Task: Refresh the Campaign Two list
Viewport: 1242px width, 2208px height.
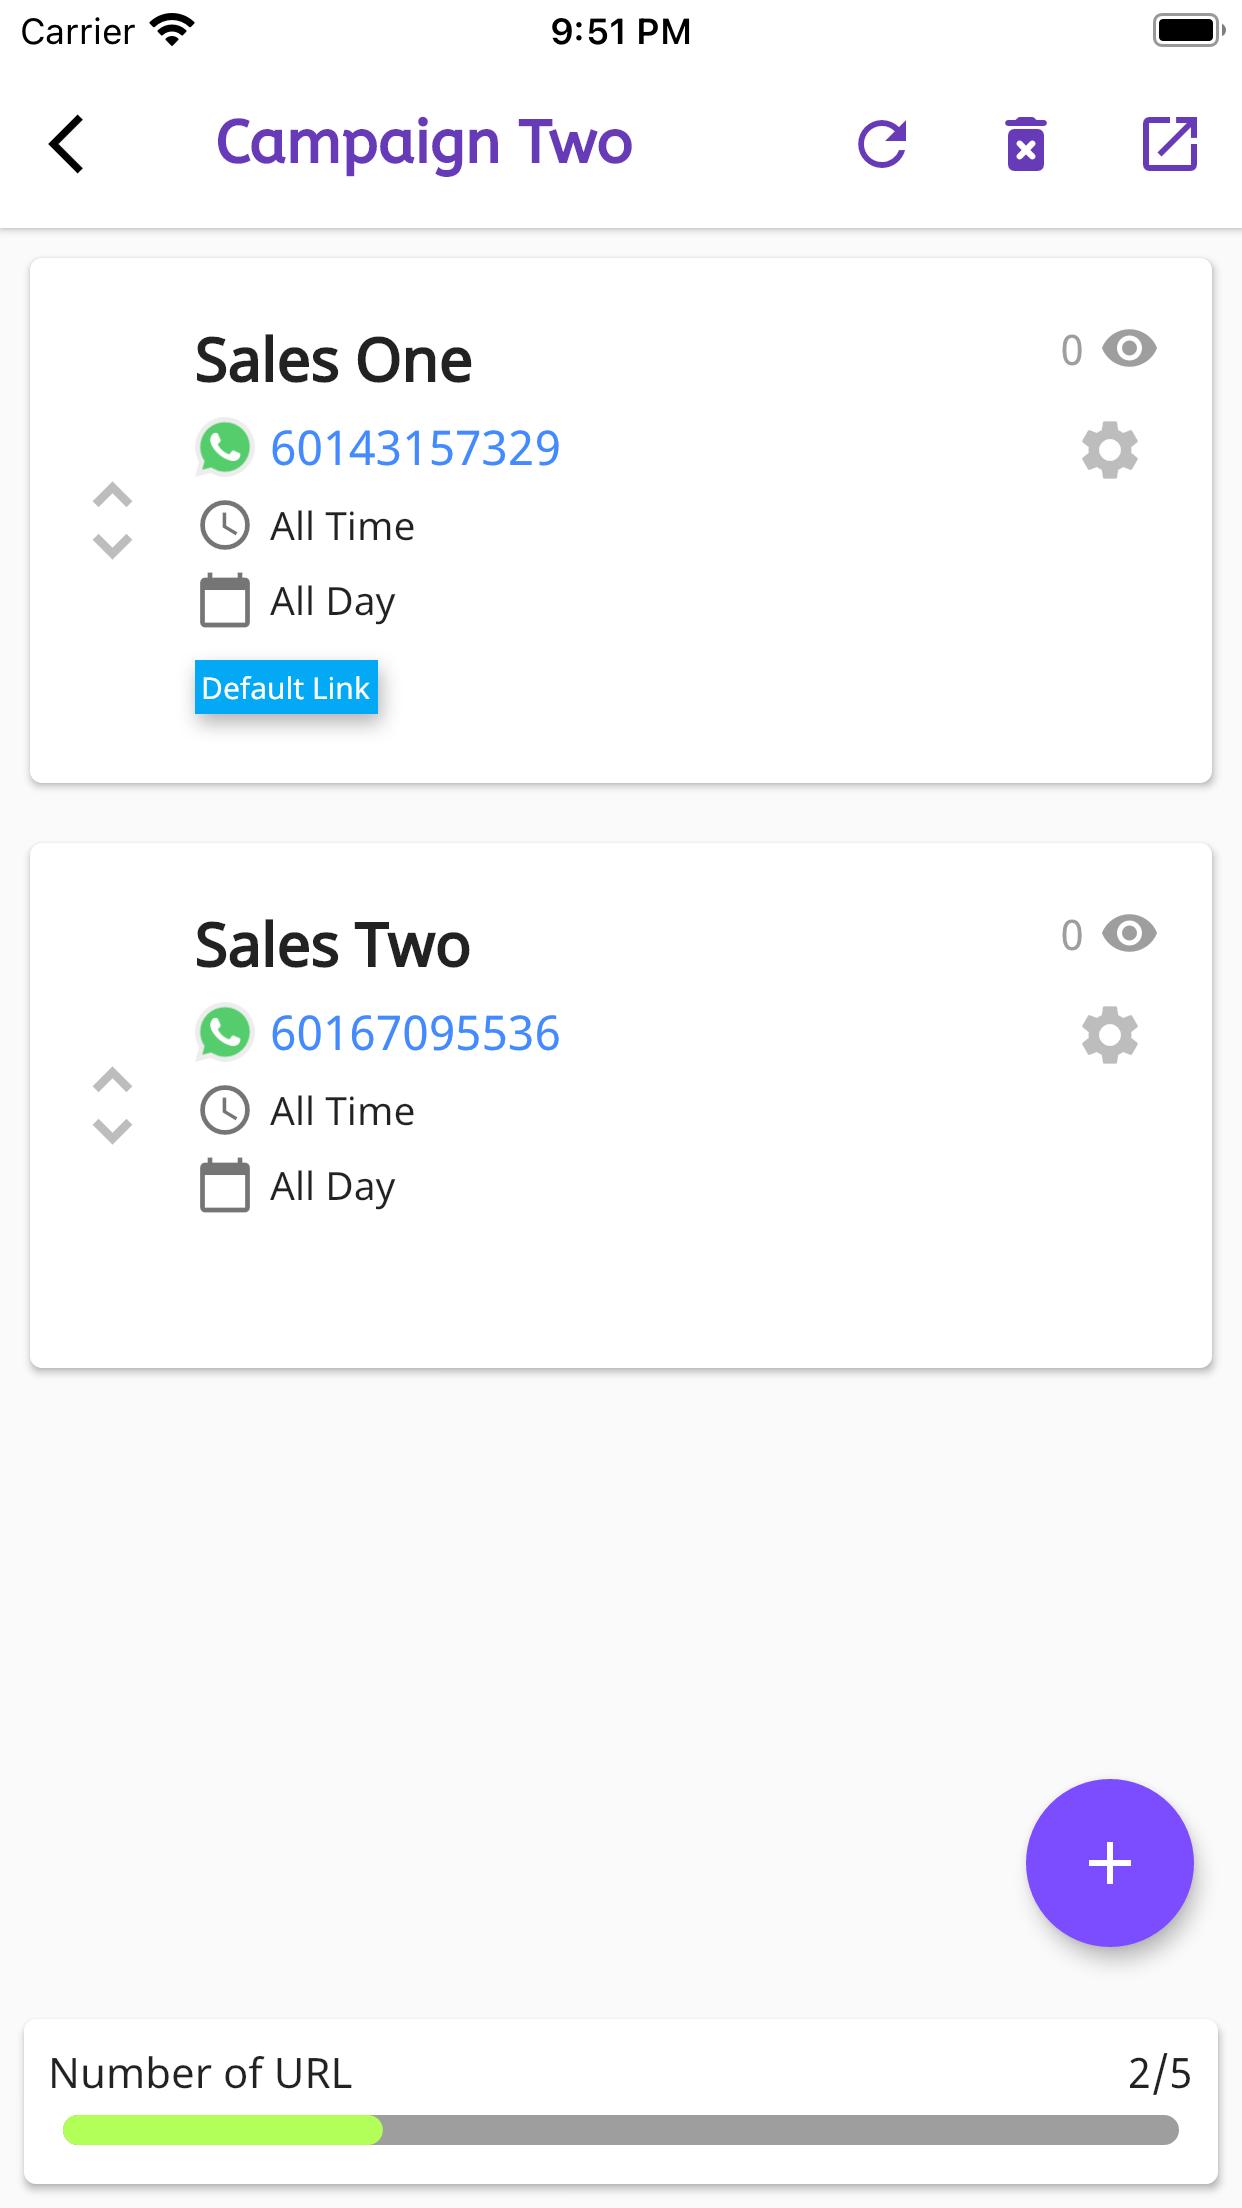Action: point(882,144)
